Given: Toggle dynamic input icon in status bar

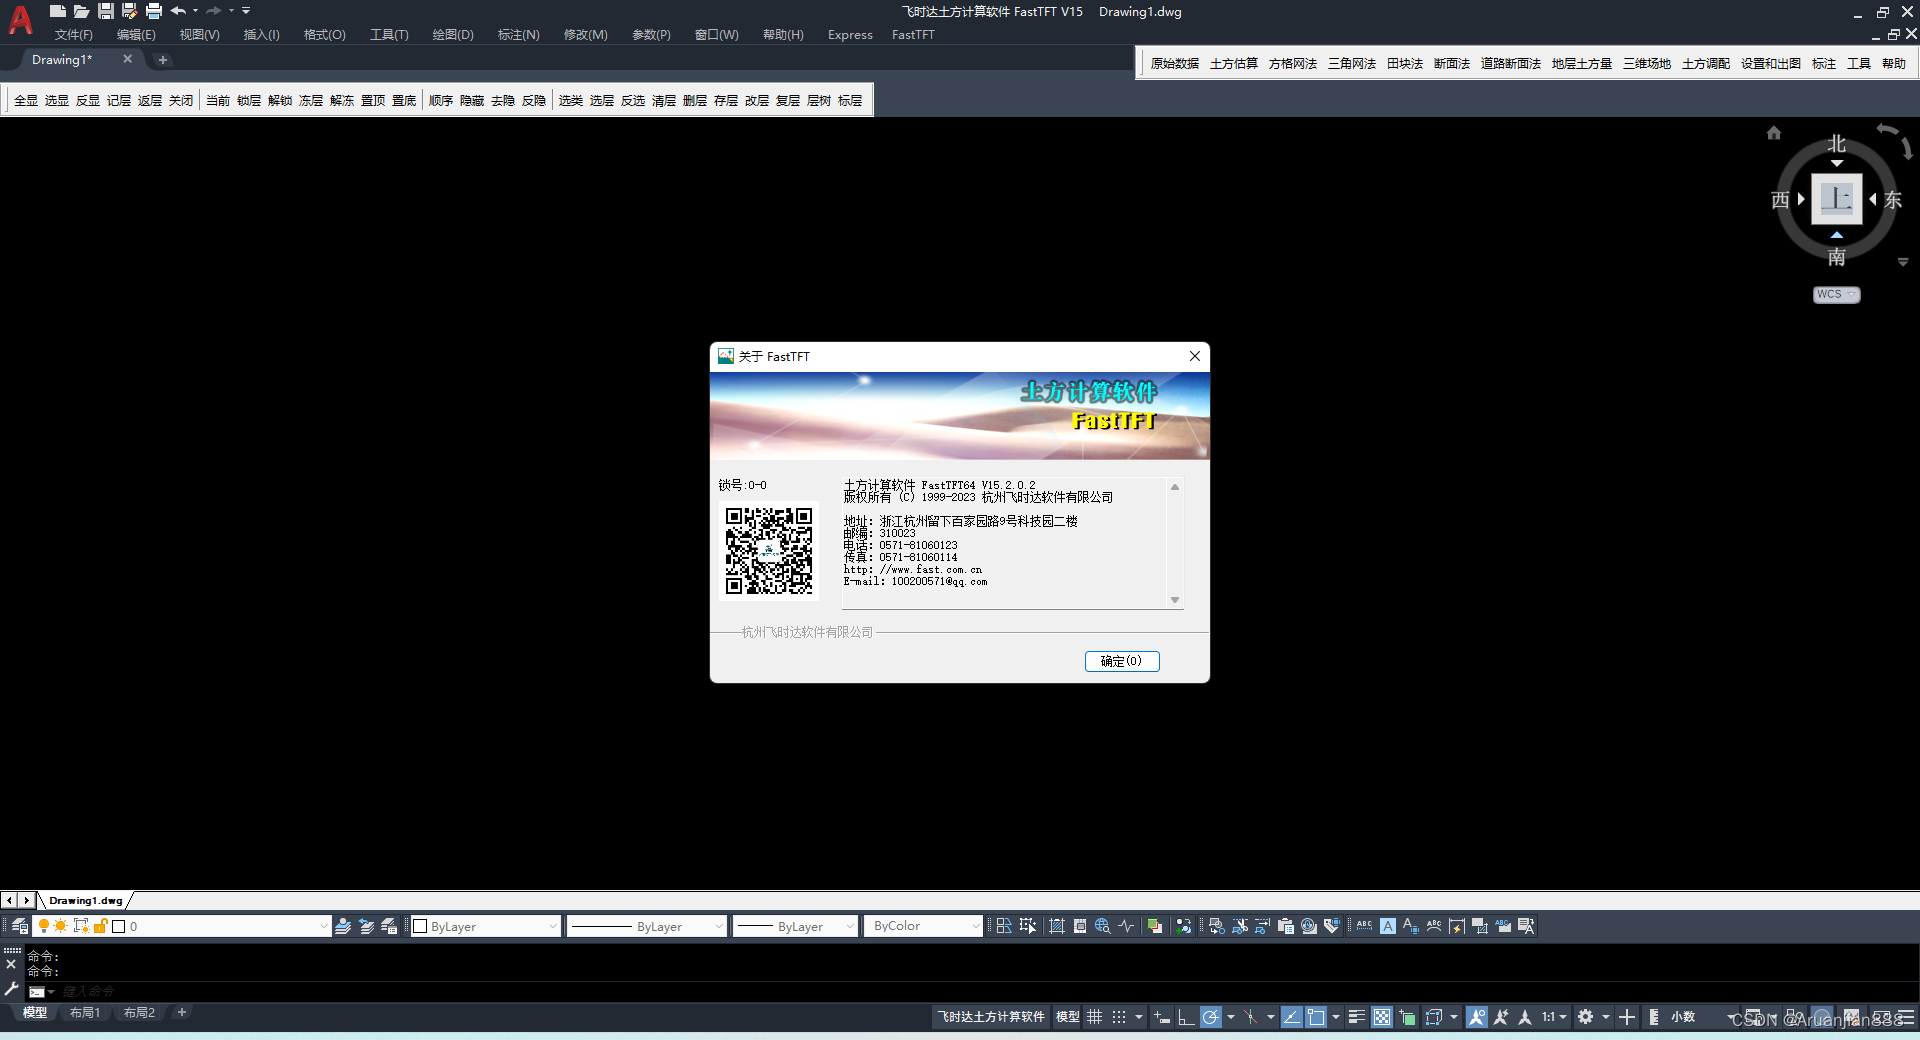Looking at the screenshot, I should click(1160, 1017).
